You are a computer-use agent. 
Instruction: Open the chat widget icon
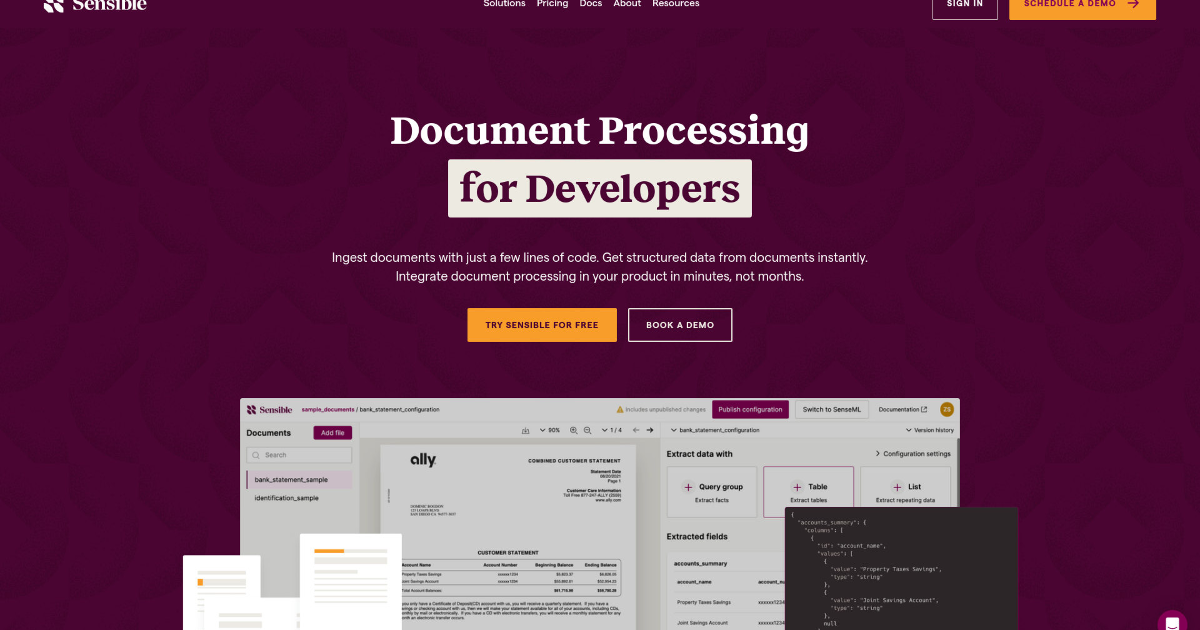[x=1172, y=621]
